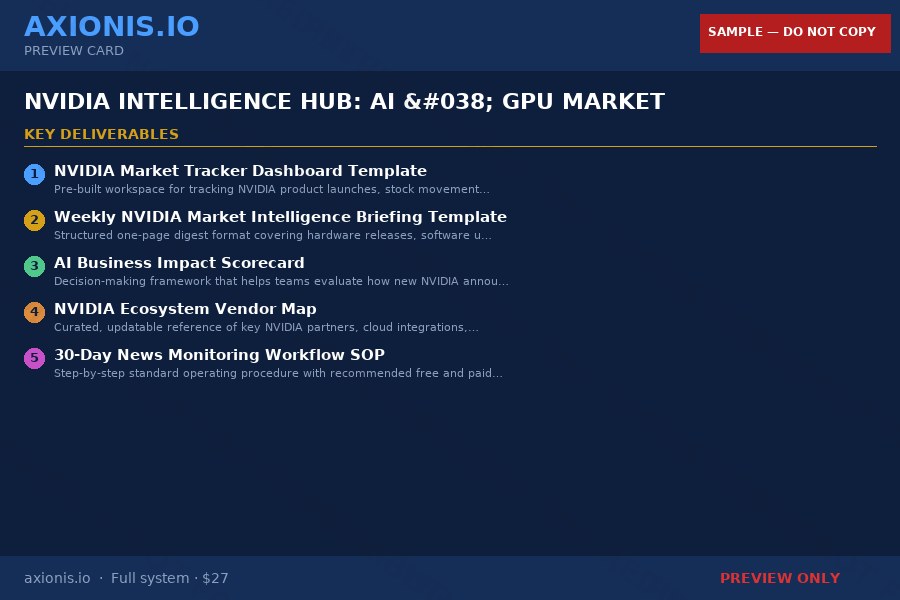Click the green circle 3 for AI Business Impact Scorecard
The height and width of the screenshot is (600, 900).
coord(34,266)
